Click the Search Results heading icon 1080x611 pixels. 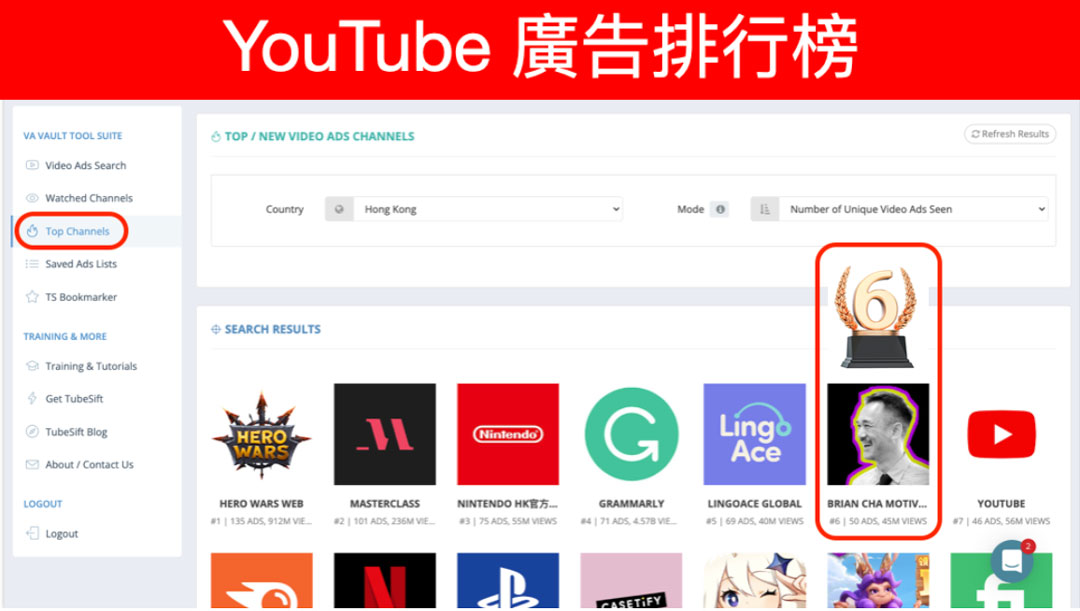(x=216, y=329)
